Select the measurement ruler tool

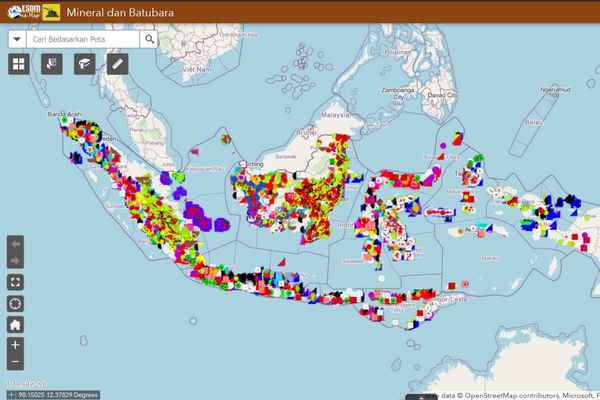tap(117, 65)
